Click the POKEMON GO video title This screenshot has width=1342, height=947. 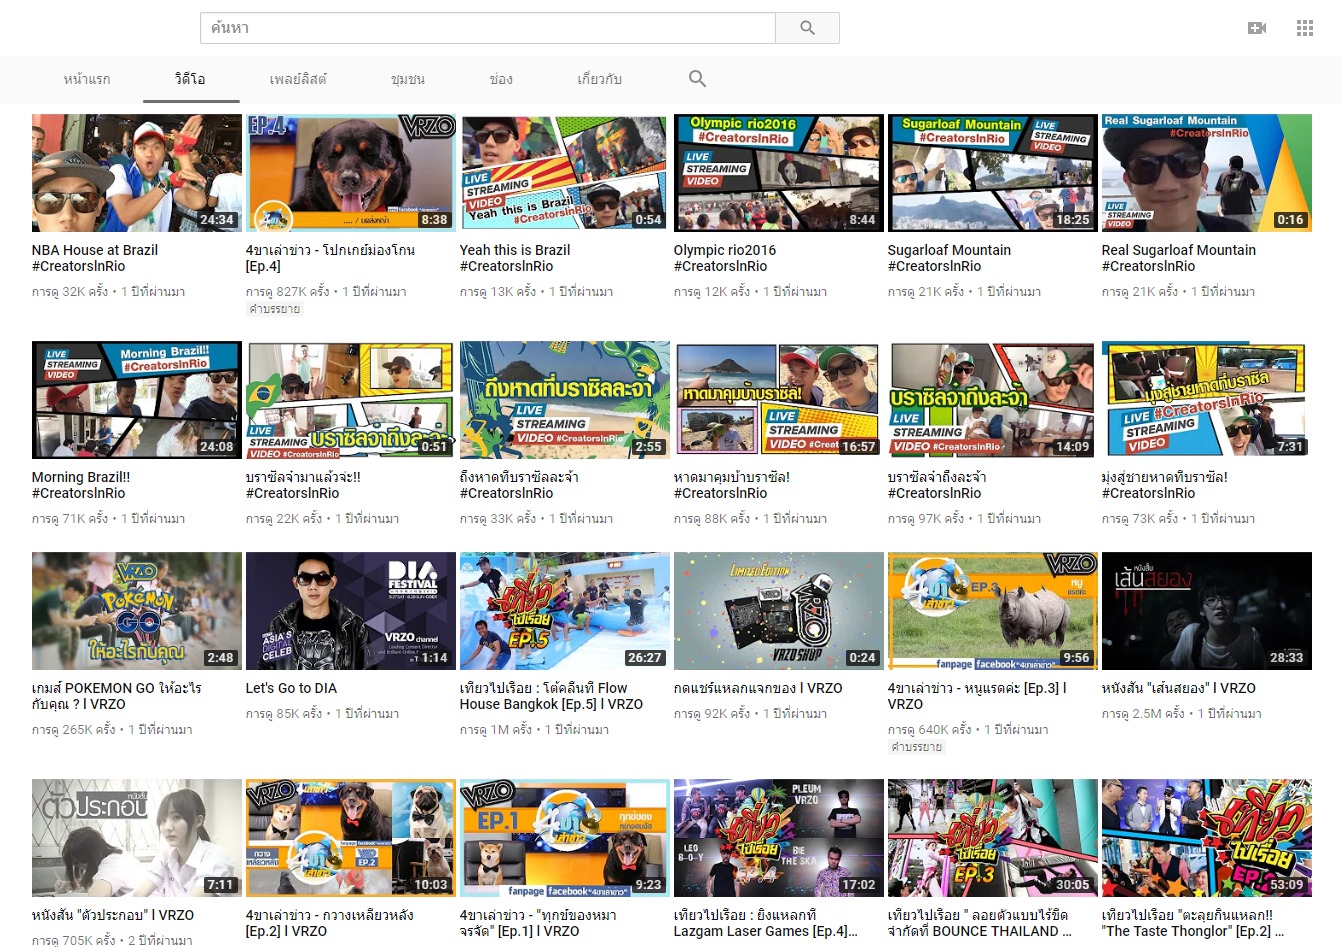(117, 696)
